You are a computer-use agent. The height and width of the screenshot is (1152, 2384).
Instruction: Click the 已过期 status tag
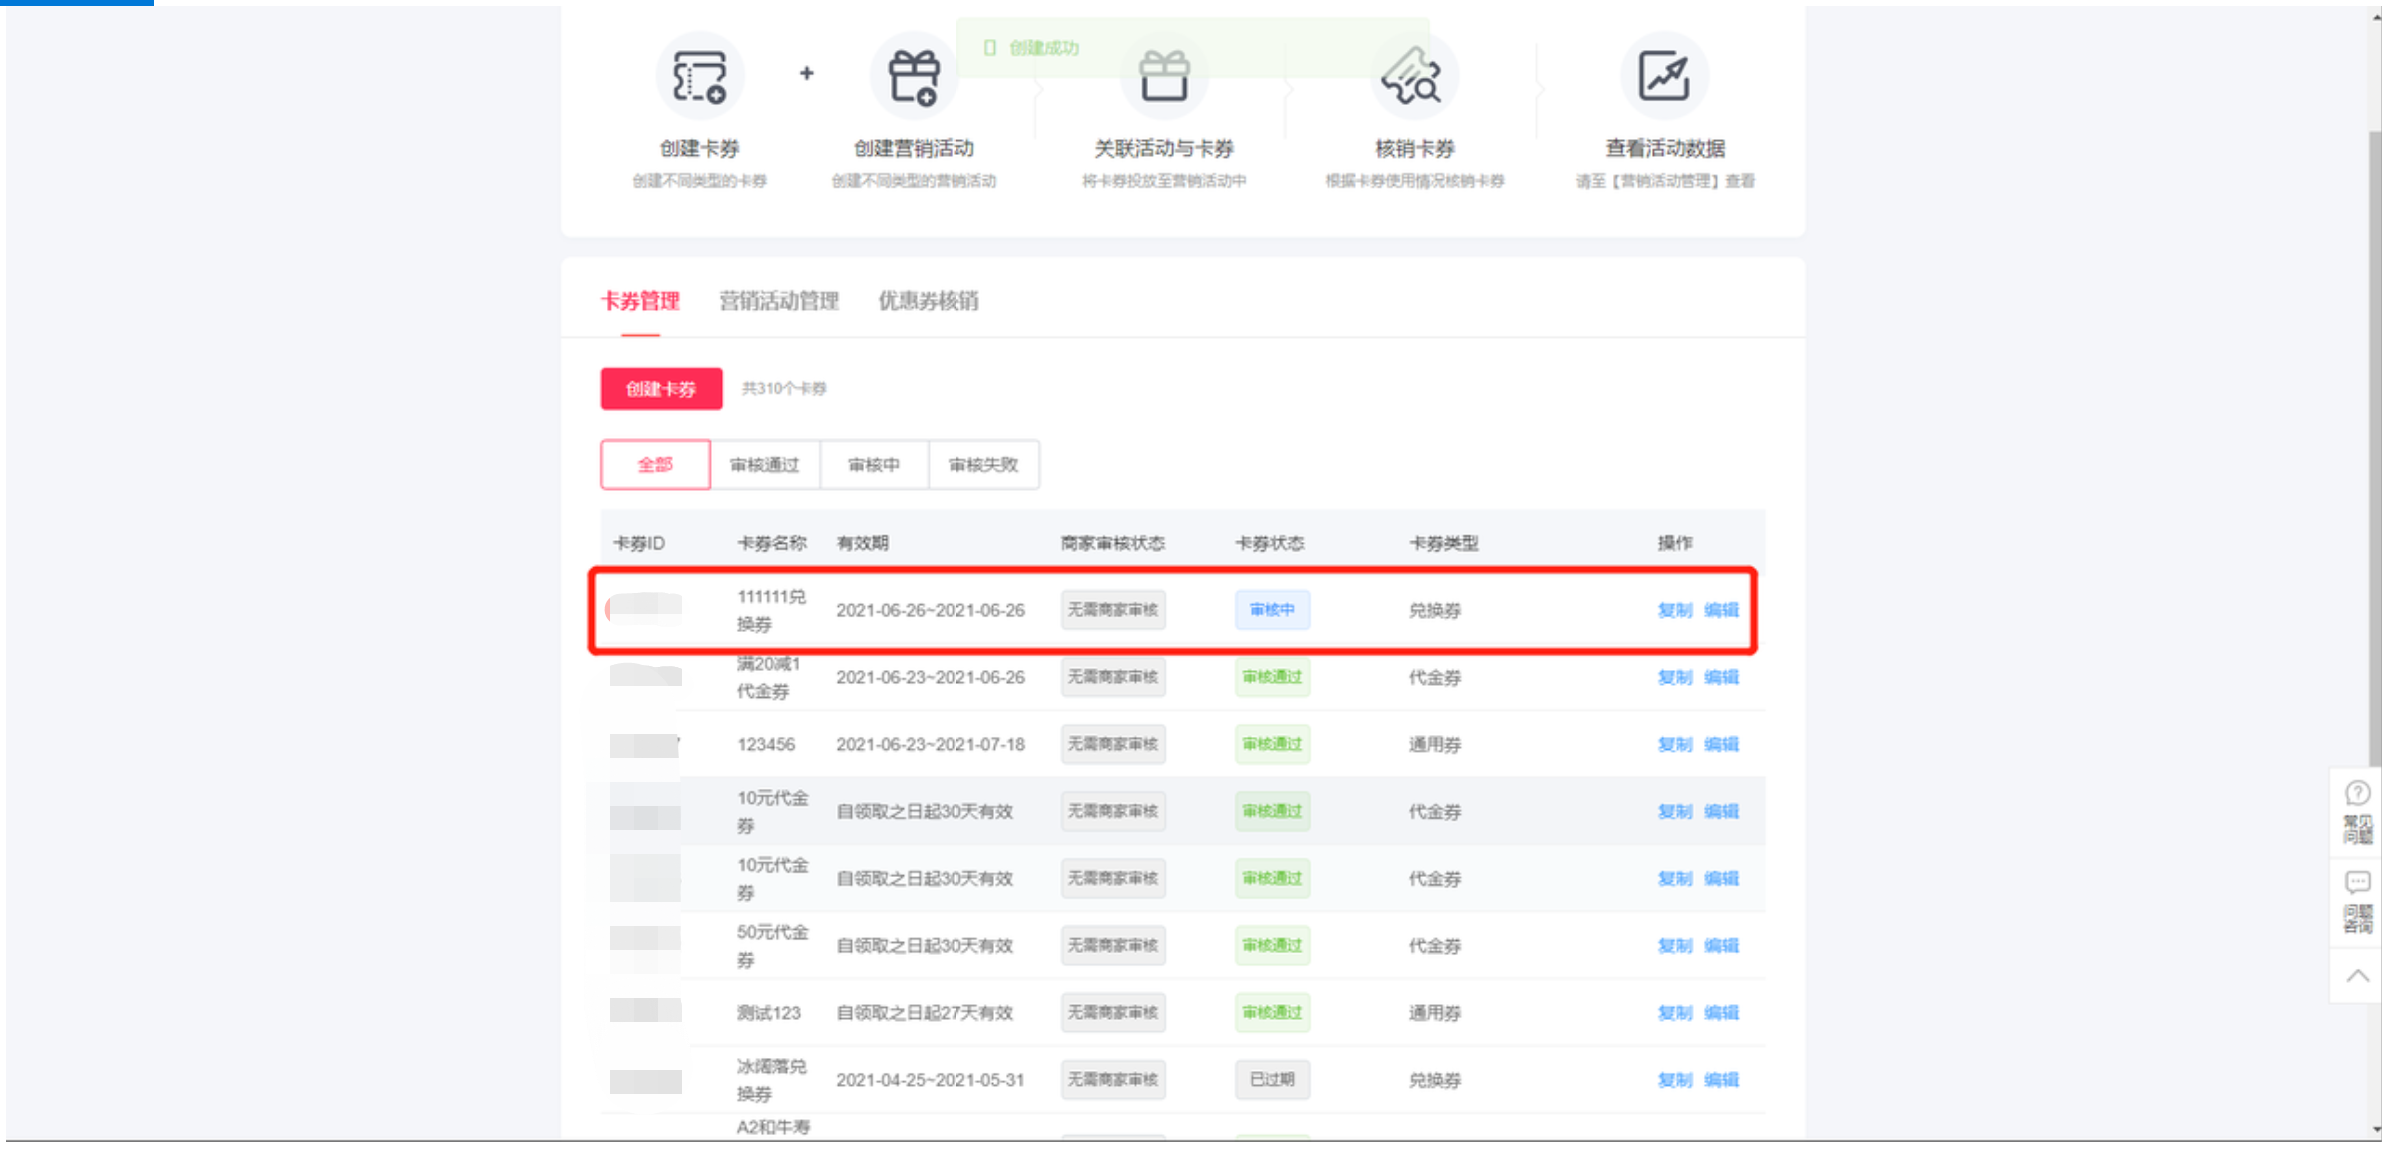tap(1272, 1080)
